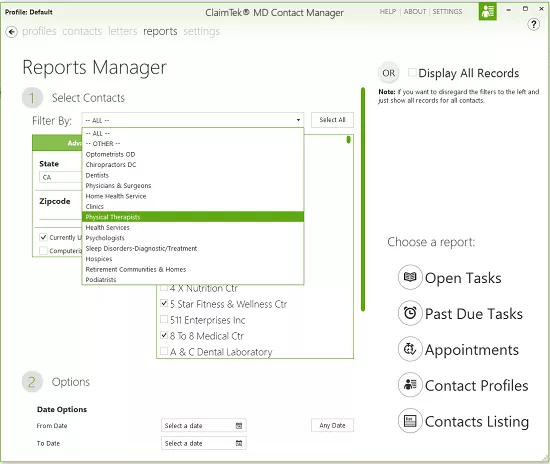Viewport: 550px width, 464px height.
Task: Click the Any Date button
Action: [x=332, y=425]
